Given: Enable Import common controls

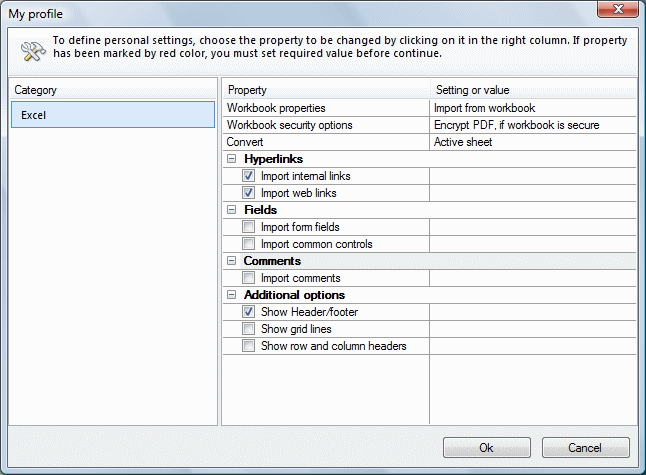Looking at the screenshot, I should click(248, 244).
